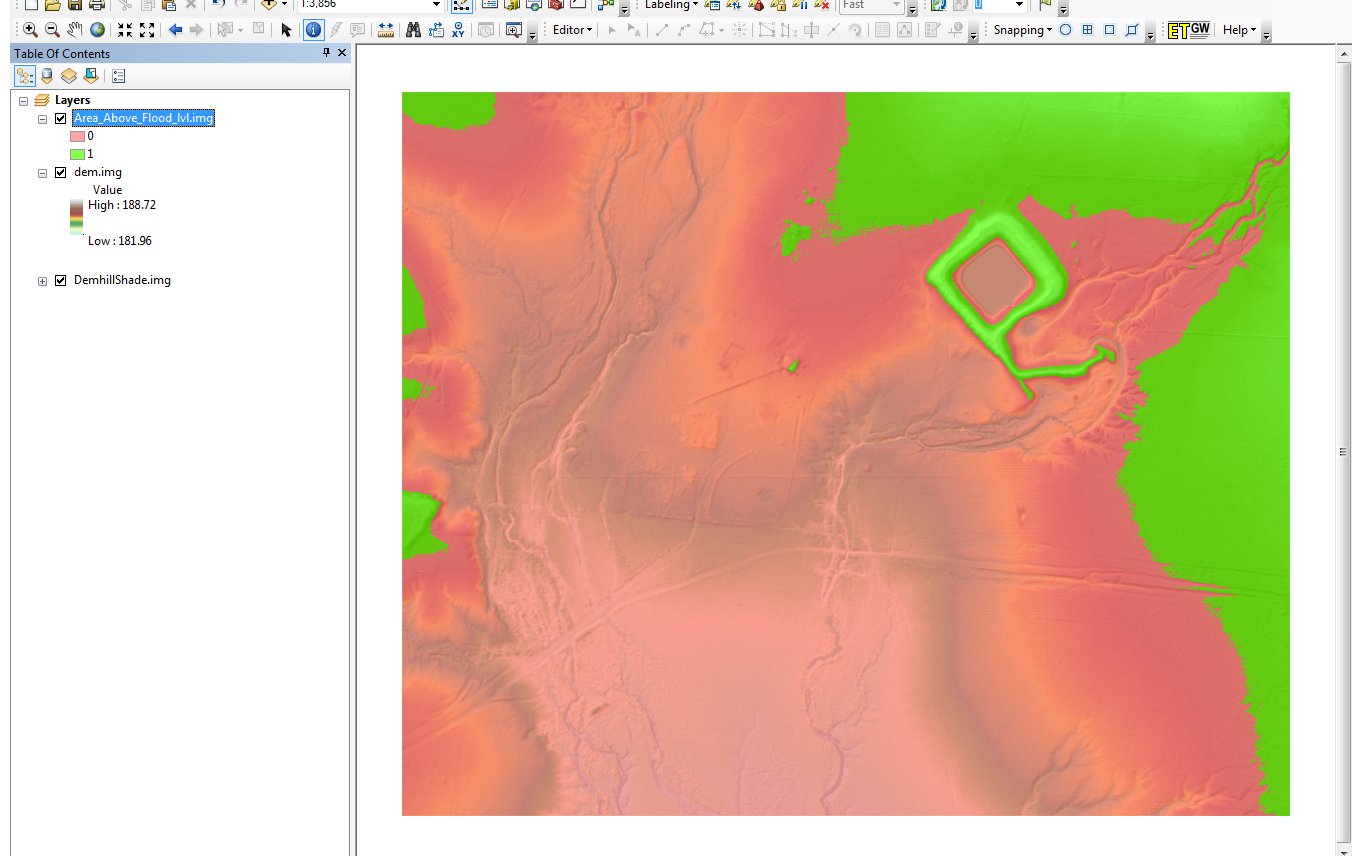Click the Fixed Zoom Out icon
Viewport: 1352px width, 856px height.
click(x=146, y=30)
